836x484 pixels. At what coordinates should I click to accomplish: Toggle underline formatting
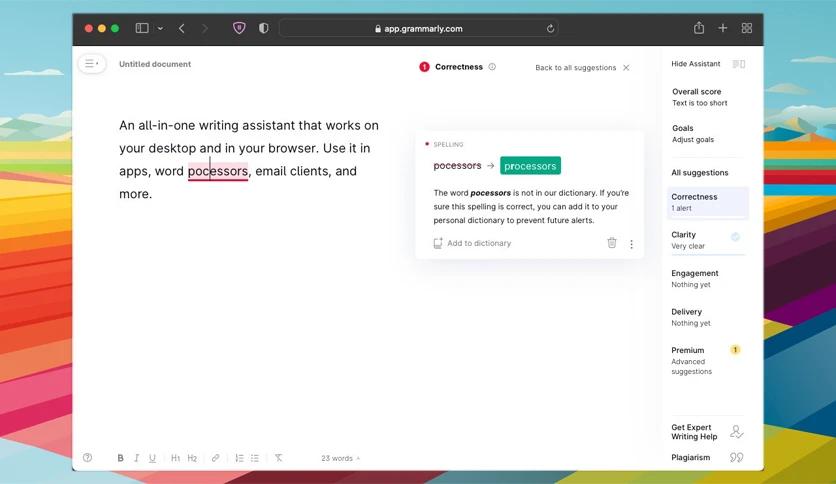152,458
